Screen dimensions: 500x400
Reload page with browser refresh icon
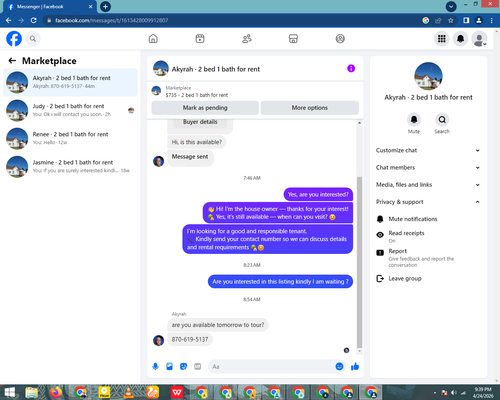coord(33,20)
